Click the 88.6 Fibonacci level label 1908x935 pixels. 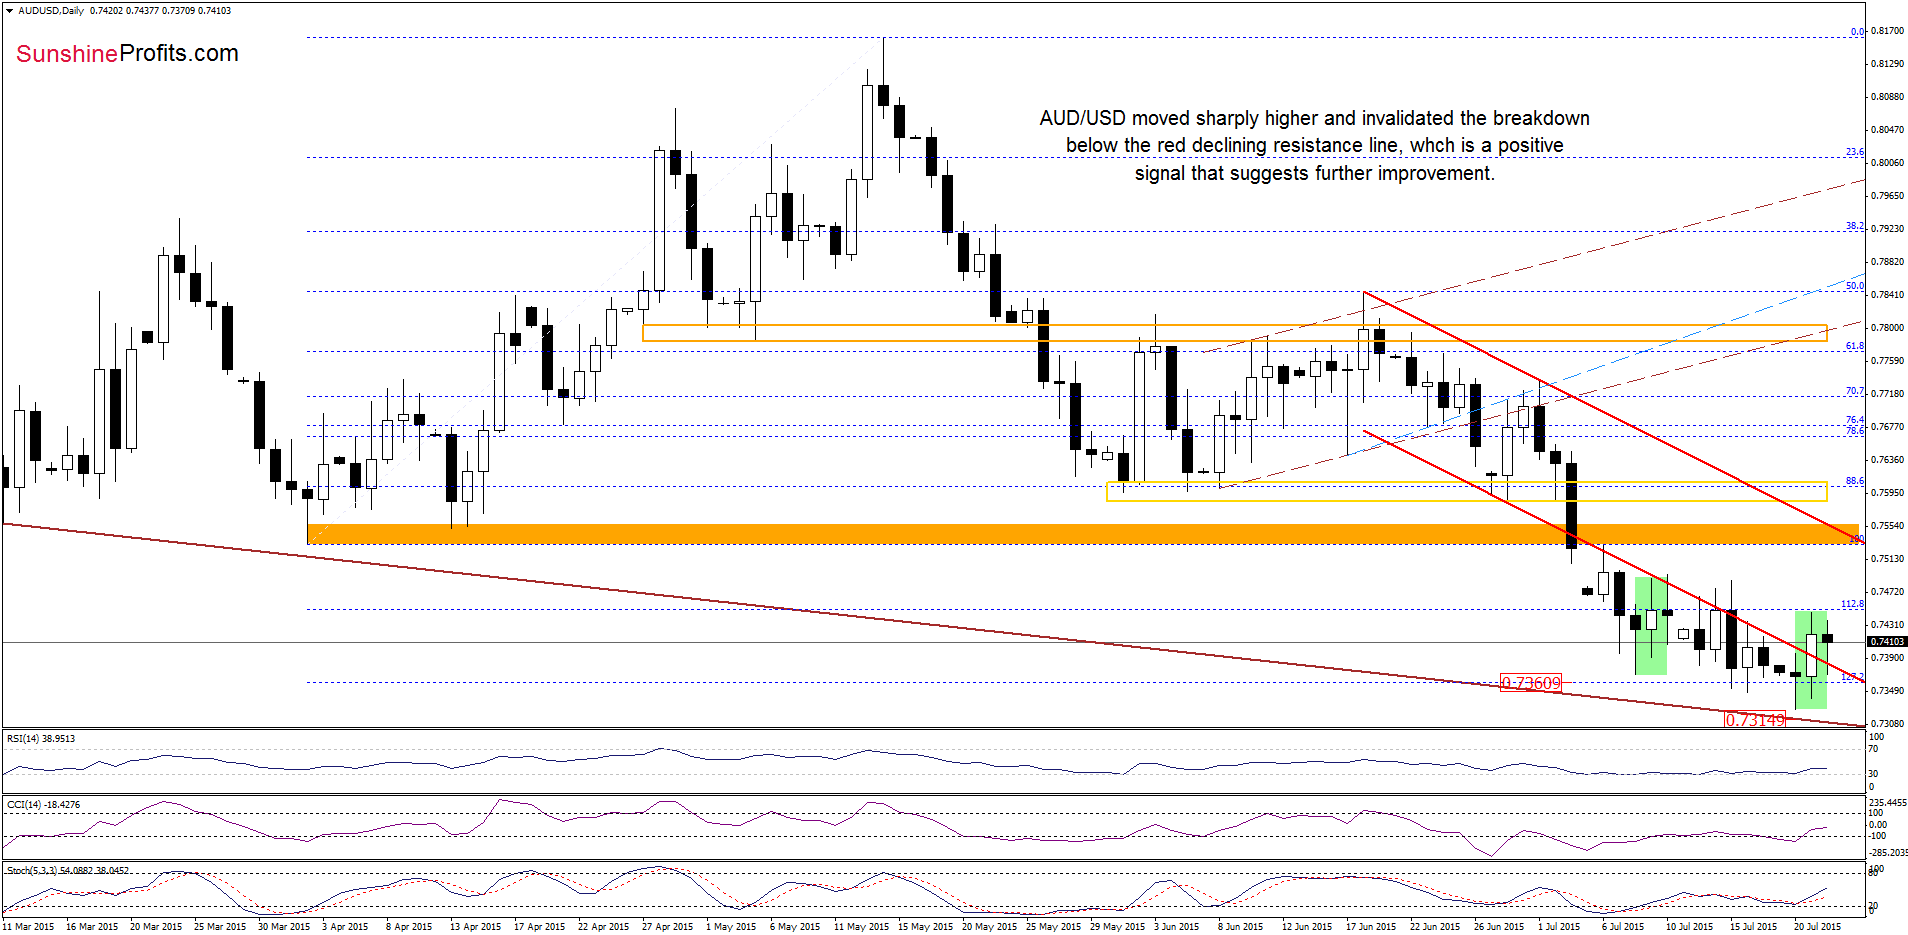click(1855, 481)
